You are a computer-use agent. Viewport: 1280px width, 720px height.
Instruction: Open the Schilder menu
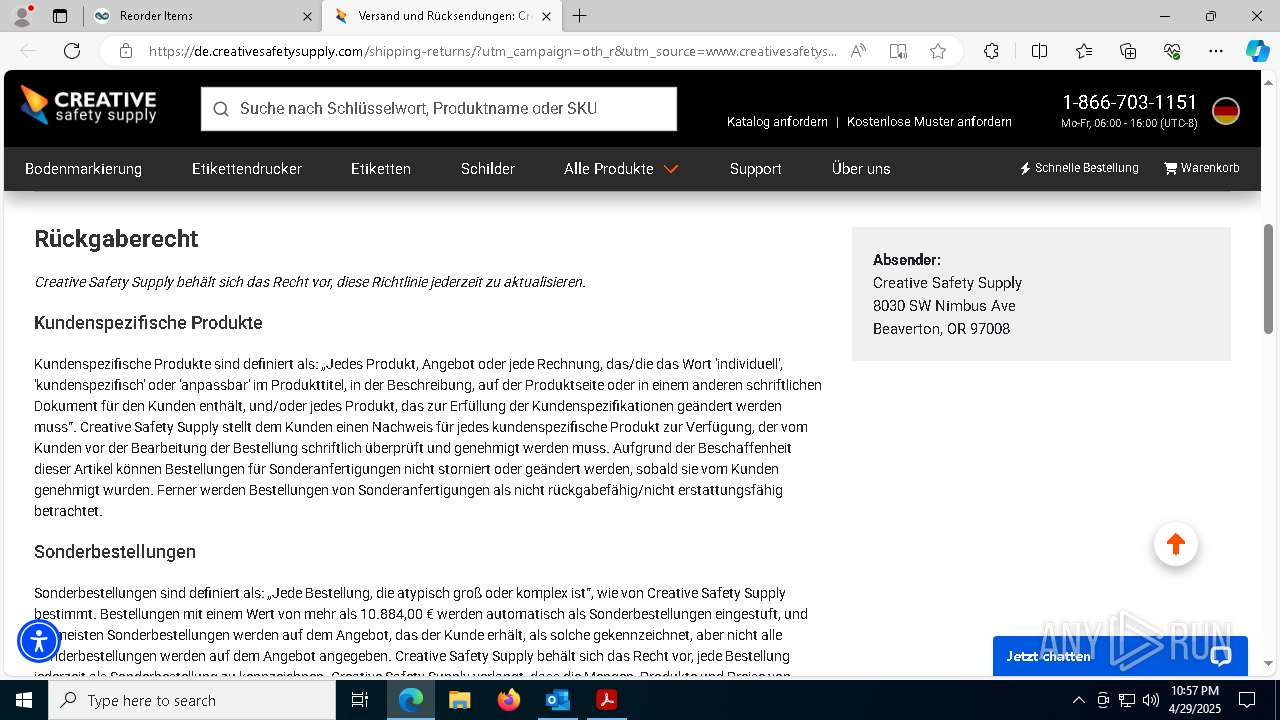(x=488, y=169)
